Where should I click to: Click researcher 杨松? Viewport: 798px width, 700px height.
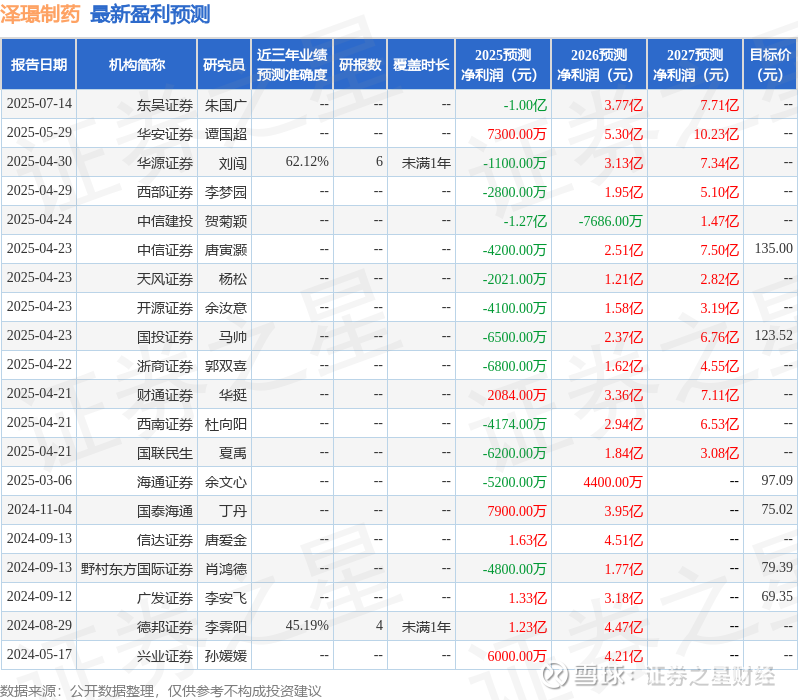point(233,279)
